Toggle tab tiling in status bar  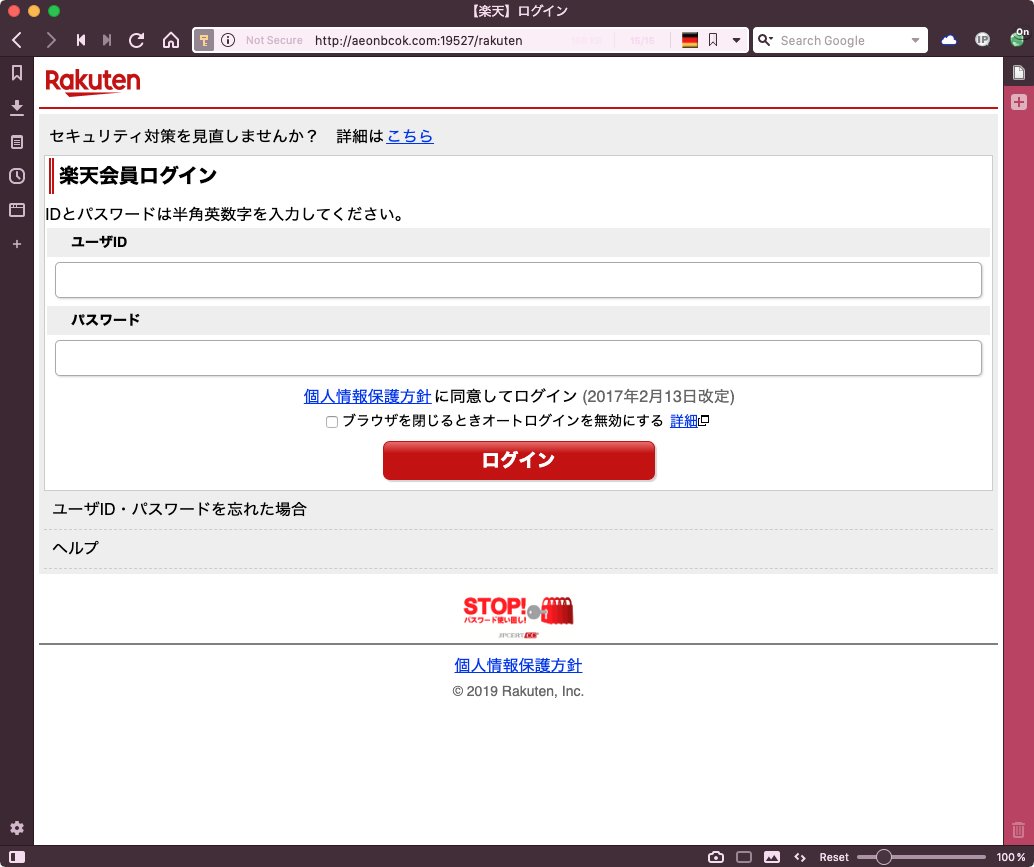(744, 857)
